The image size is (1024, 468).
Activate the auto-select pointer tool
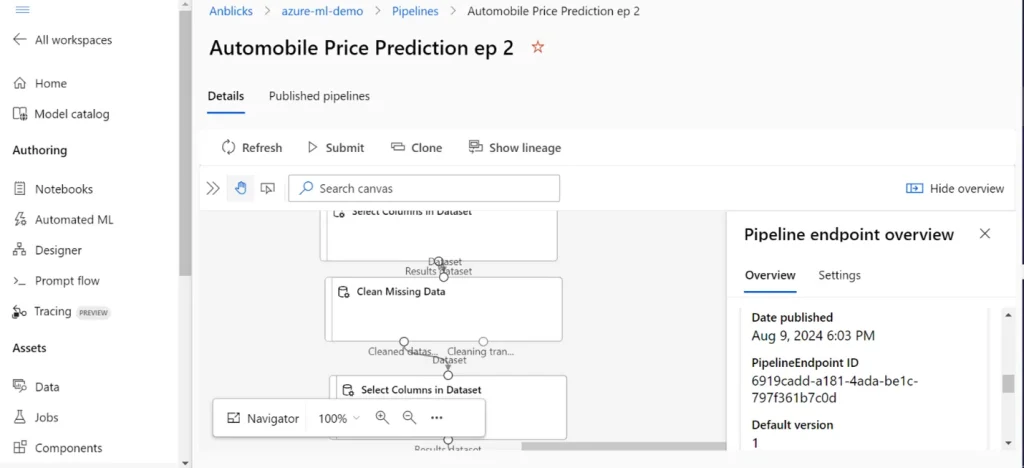coord(267,188)
